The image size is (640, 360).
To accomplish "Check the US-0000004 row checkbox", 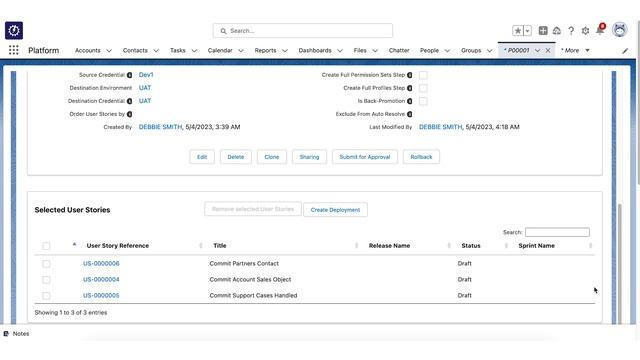I will click(x=46, y=280).
